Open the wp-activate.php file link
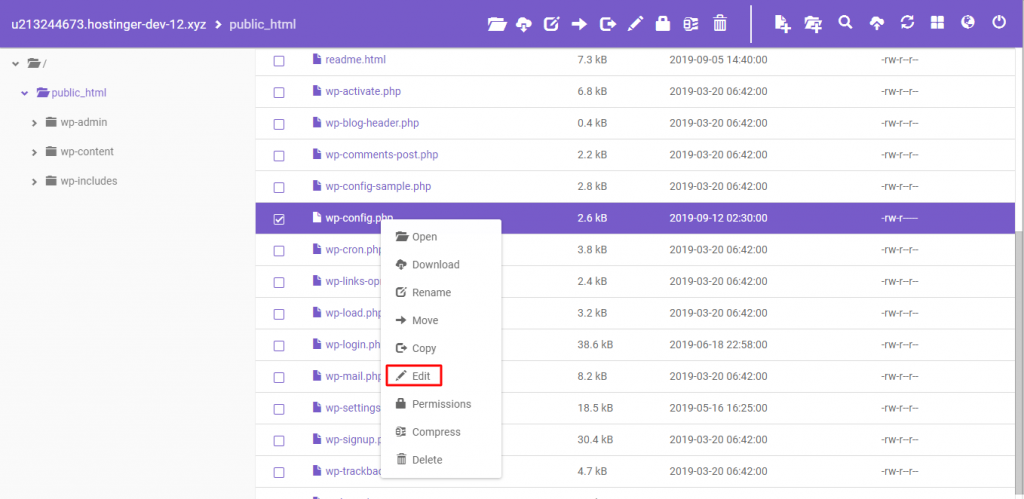The width and height of the screenshot is (1024, 499). (x=363, y=91)
